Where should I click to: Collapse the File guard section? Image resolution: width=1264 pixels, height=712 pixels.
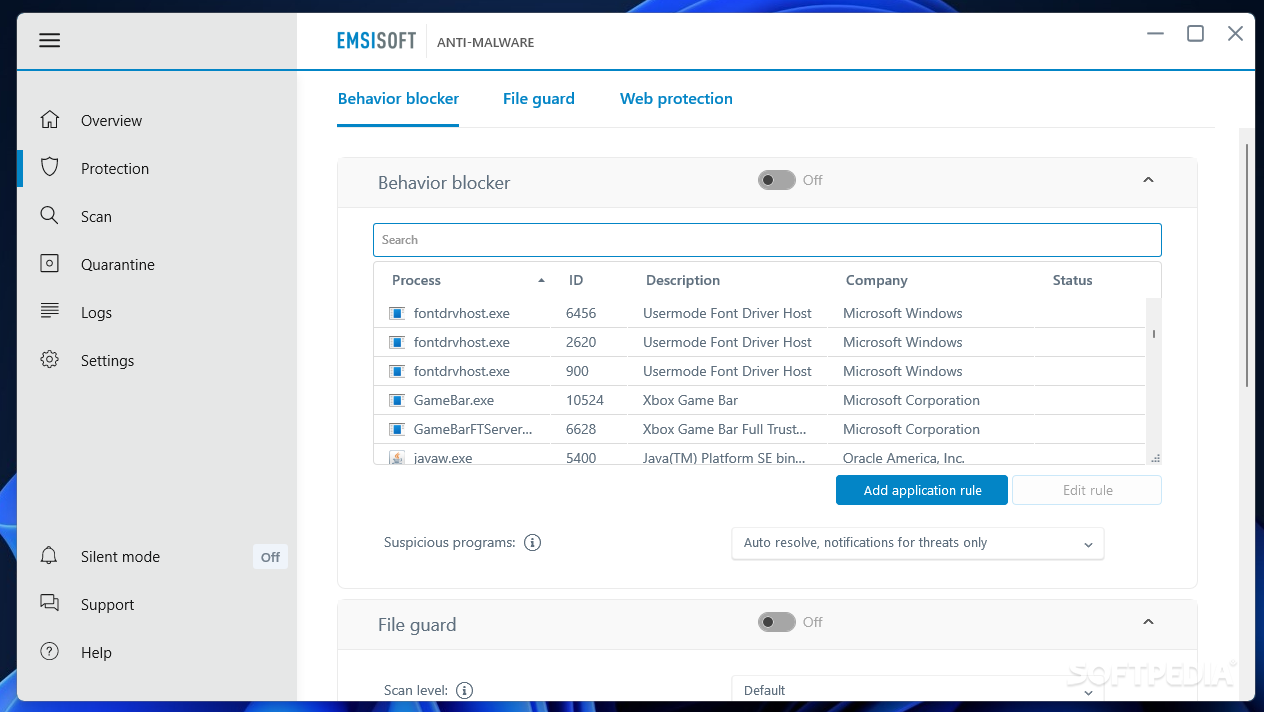point(1148,622)
